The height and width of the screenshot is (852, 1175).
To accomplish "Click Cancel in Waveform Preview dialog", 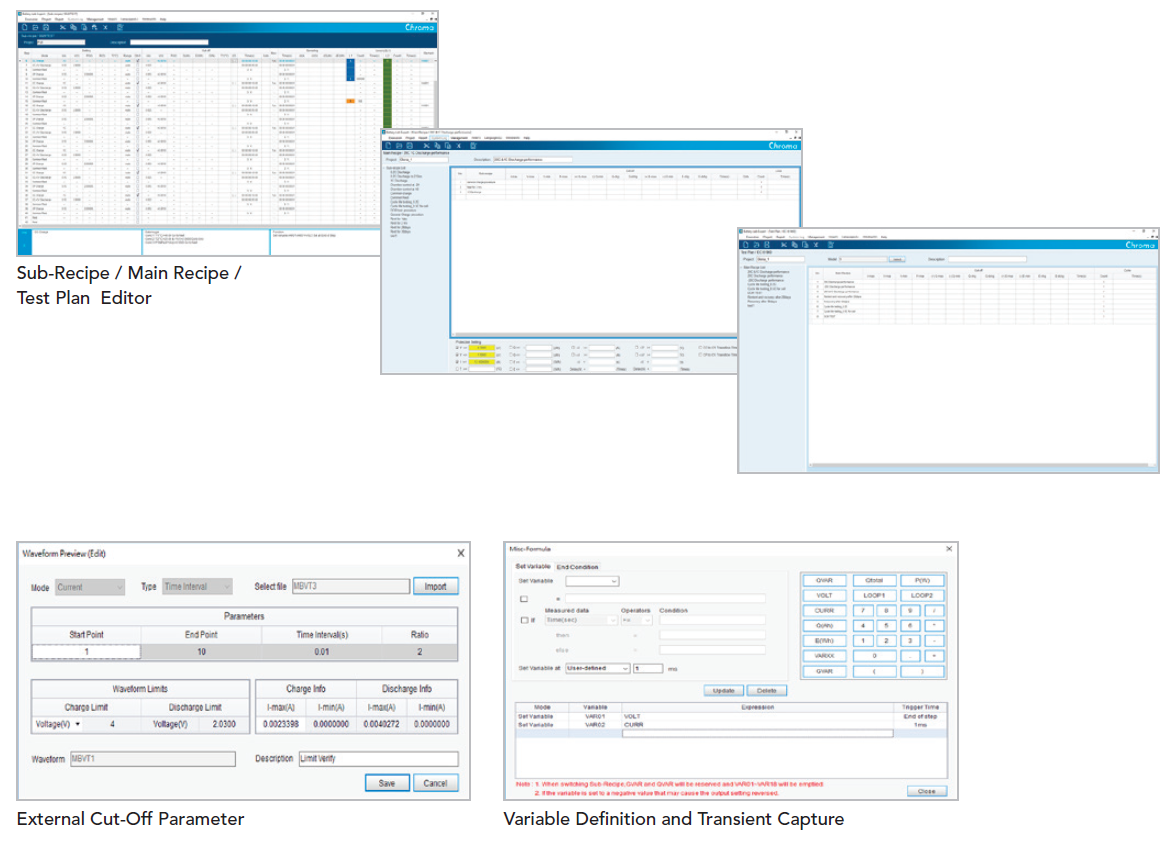I will coord(435,783).
